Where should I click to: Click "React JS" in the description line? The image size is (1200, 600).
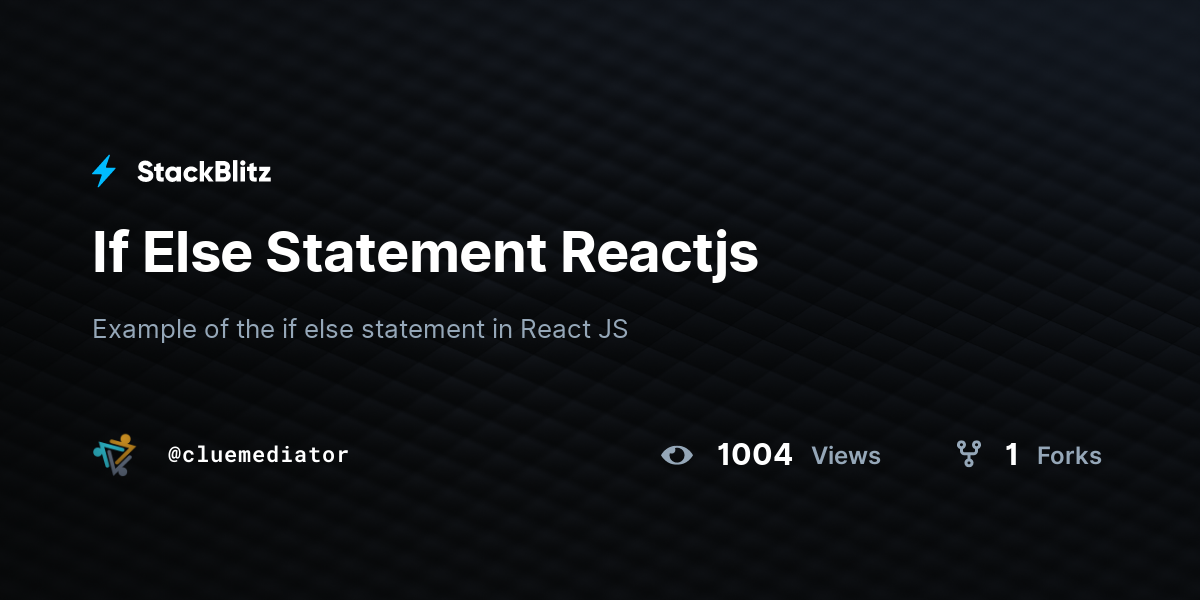(x=574, y=329)
